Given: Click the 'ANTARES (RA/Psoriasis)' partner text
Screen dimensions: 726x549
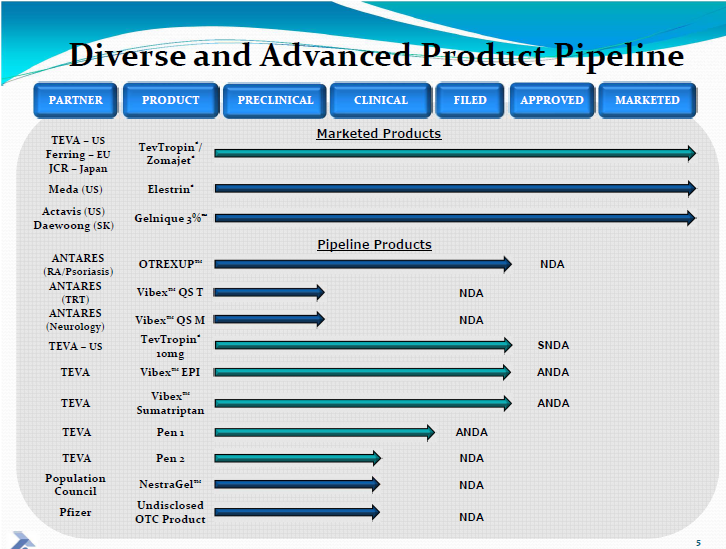Looking at the screenshot, I should (x=78, y=265).
